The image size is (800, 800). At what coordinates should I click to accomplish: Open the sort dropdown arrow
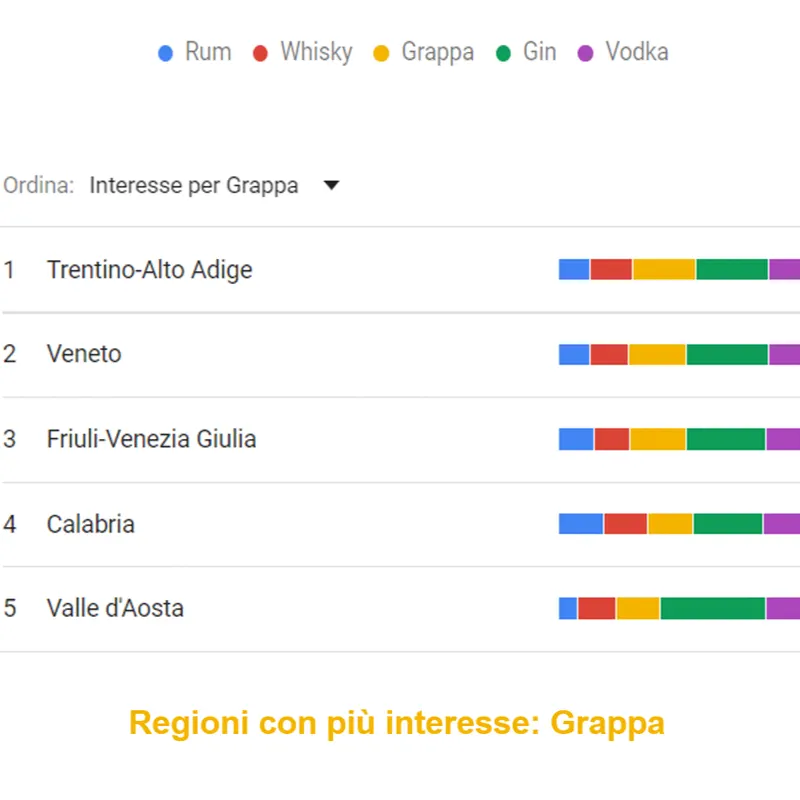tap(332, 185)
